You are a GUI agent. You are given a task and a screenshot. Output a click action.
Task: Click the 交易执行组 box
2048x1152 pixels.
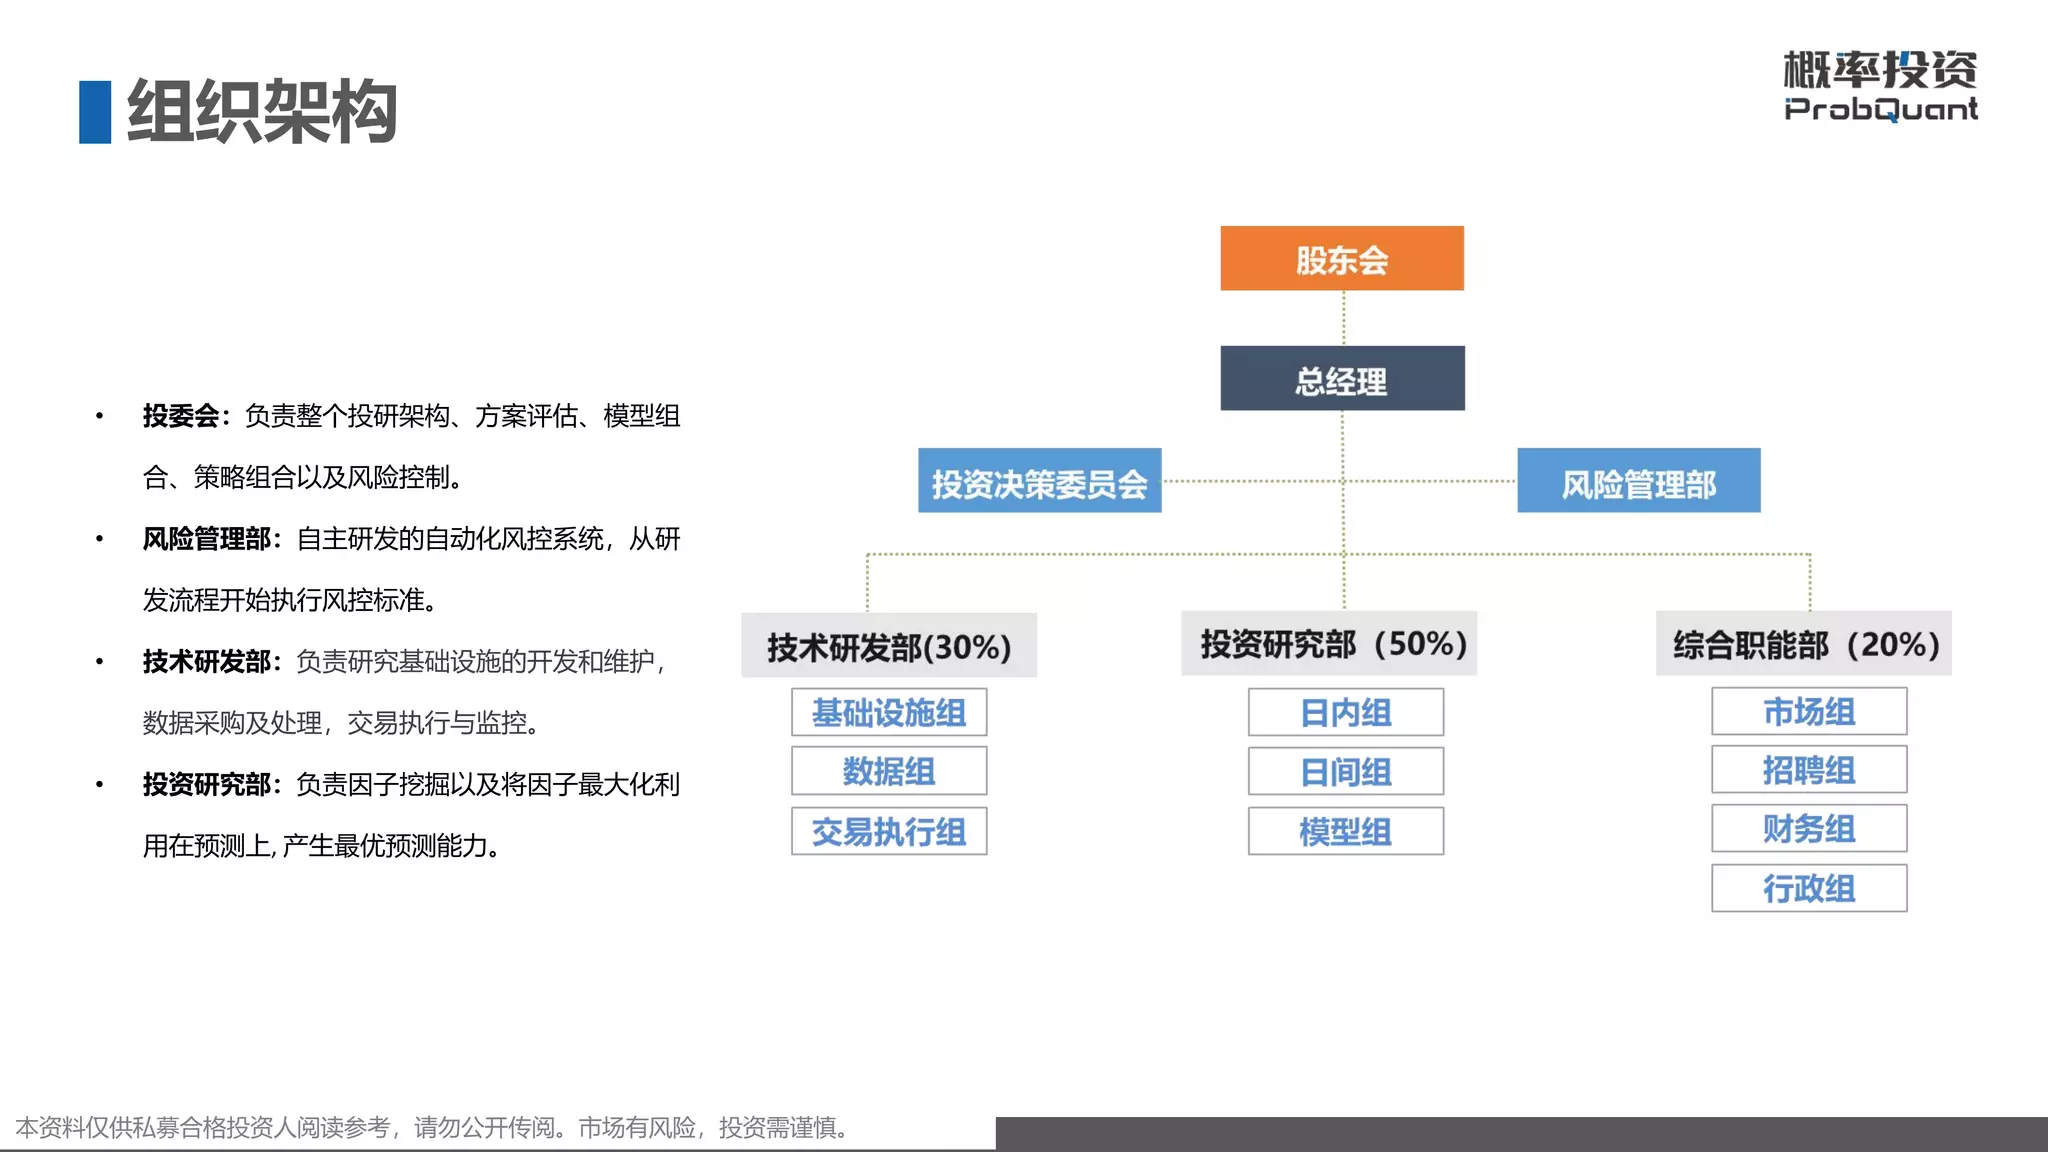click(889, 831)
